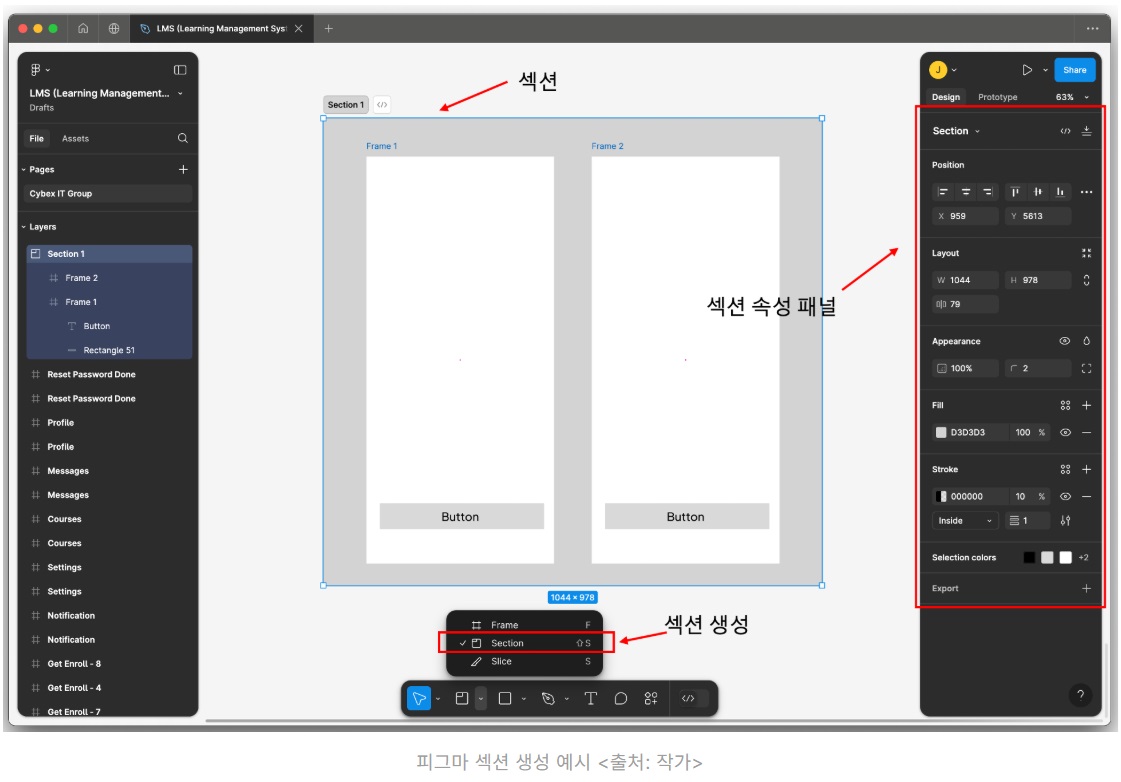Select the Cybex IT Group page
The image size is (1121, 782).
tap(109, 194)
